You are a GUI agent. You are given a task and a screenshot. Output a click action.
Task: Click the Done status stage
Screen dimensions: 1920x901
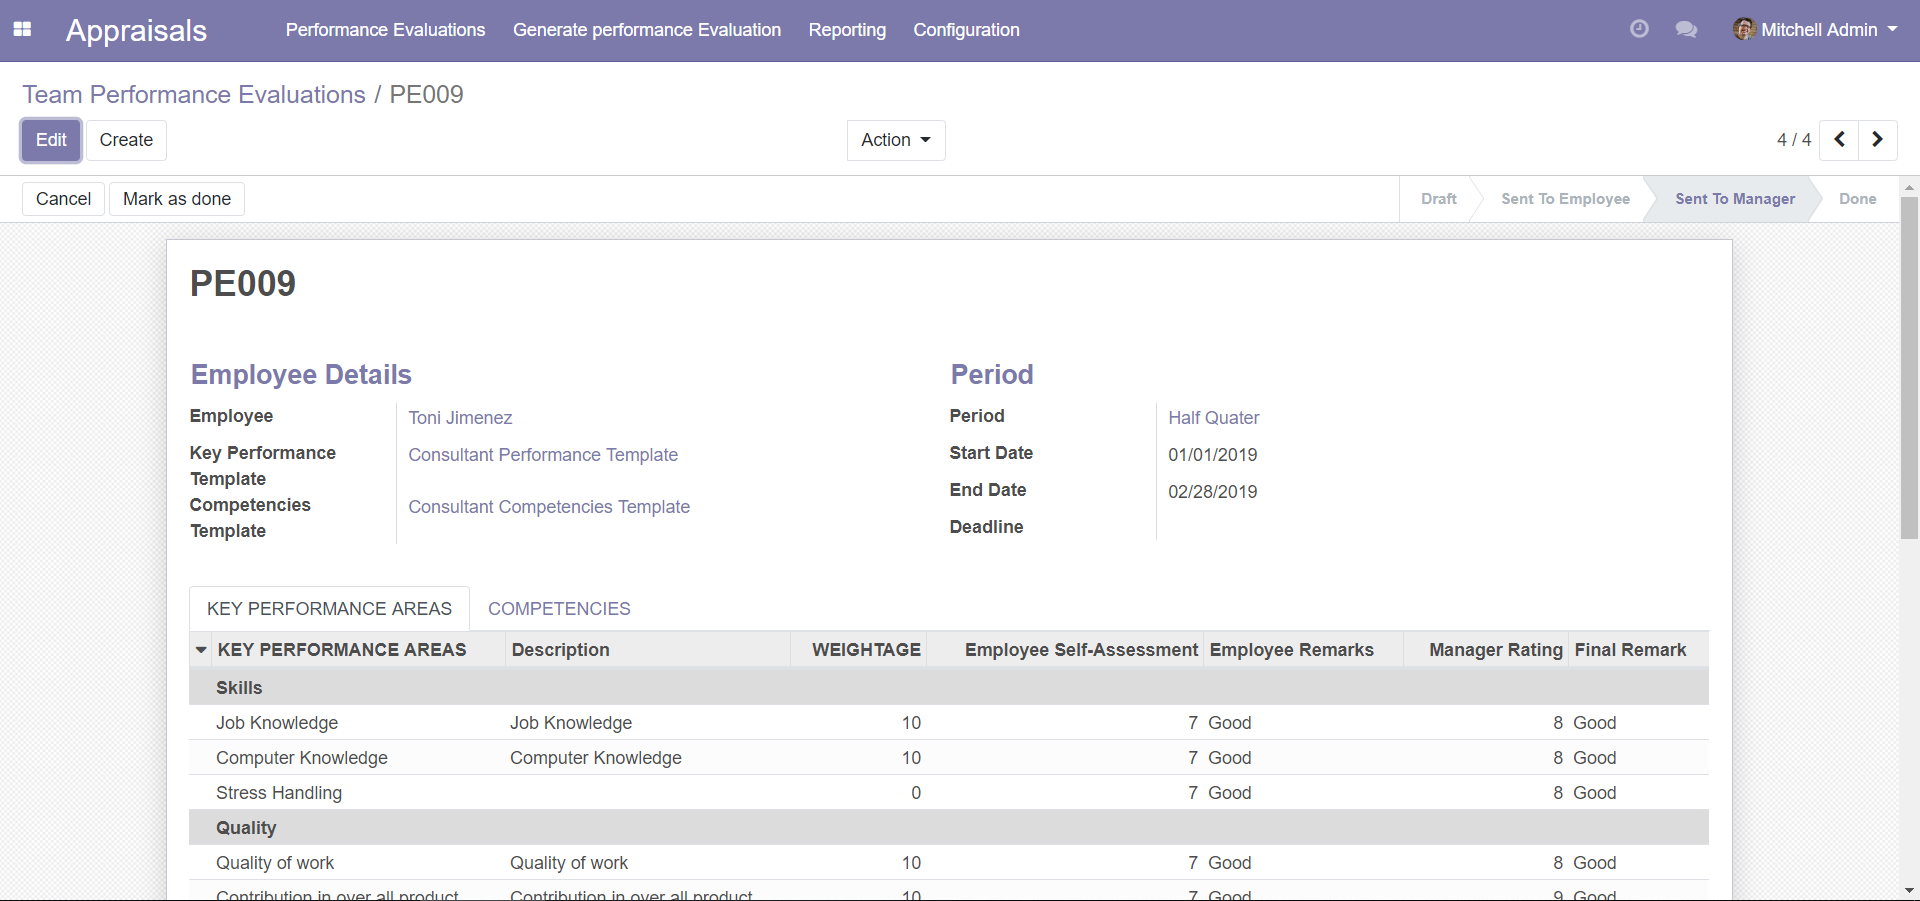[1857, 199]
